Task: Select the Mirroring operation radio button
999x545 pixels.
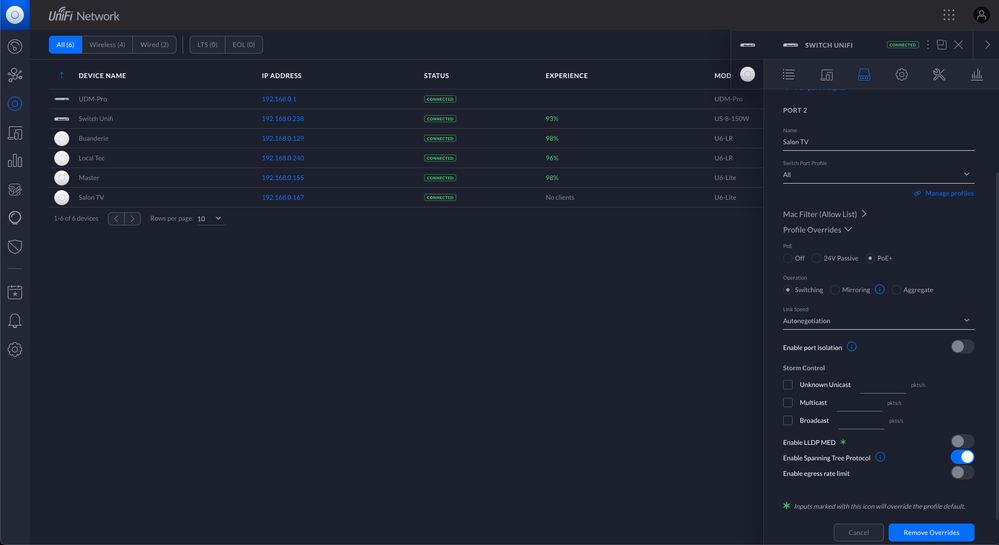Action: 835,290
